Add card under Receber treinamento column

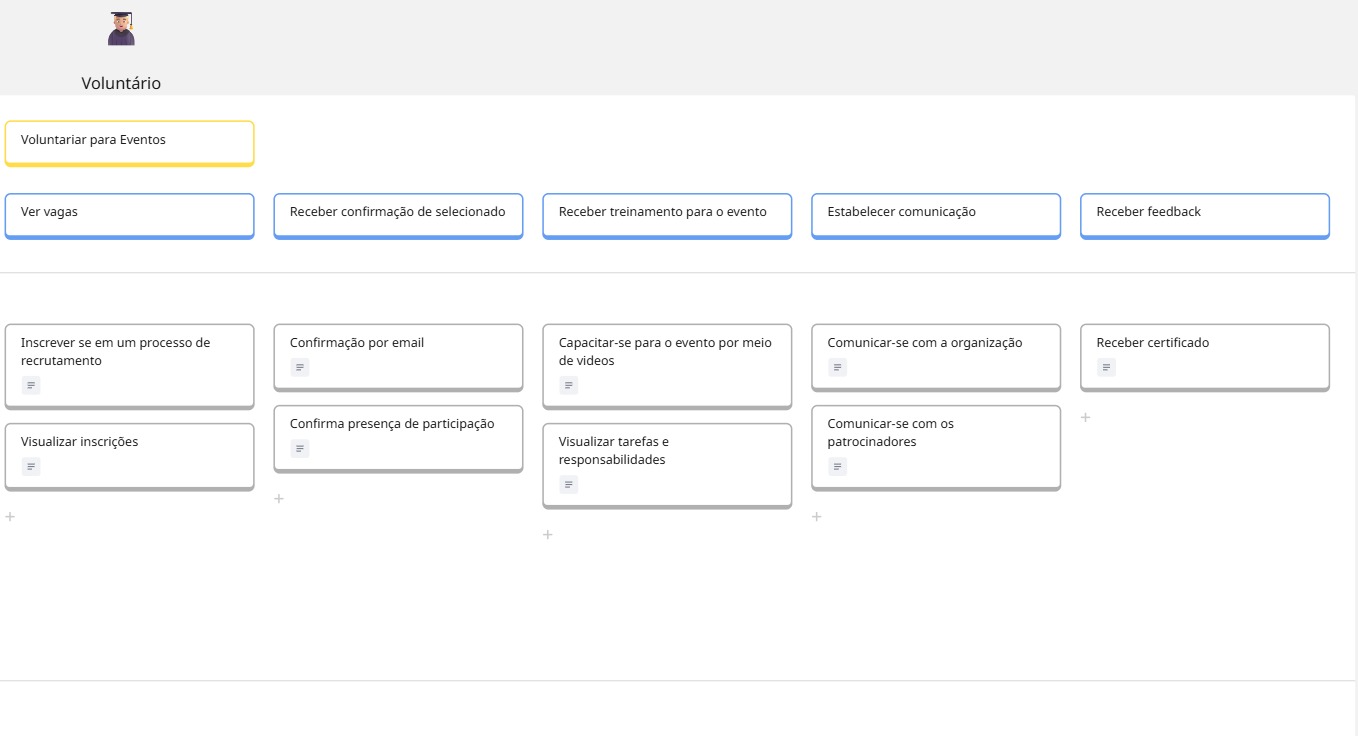pos(548,535)
